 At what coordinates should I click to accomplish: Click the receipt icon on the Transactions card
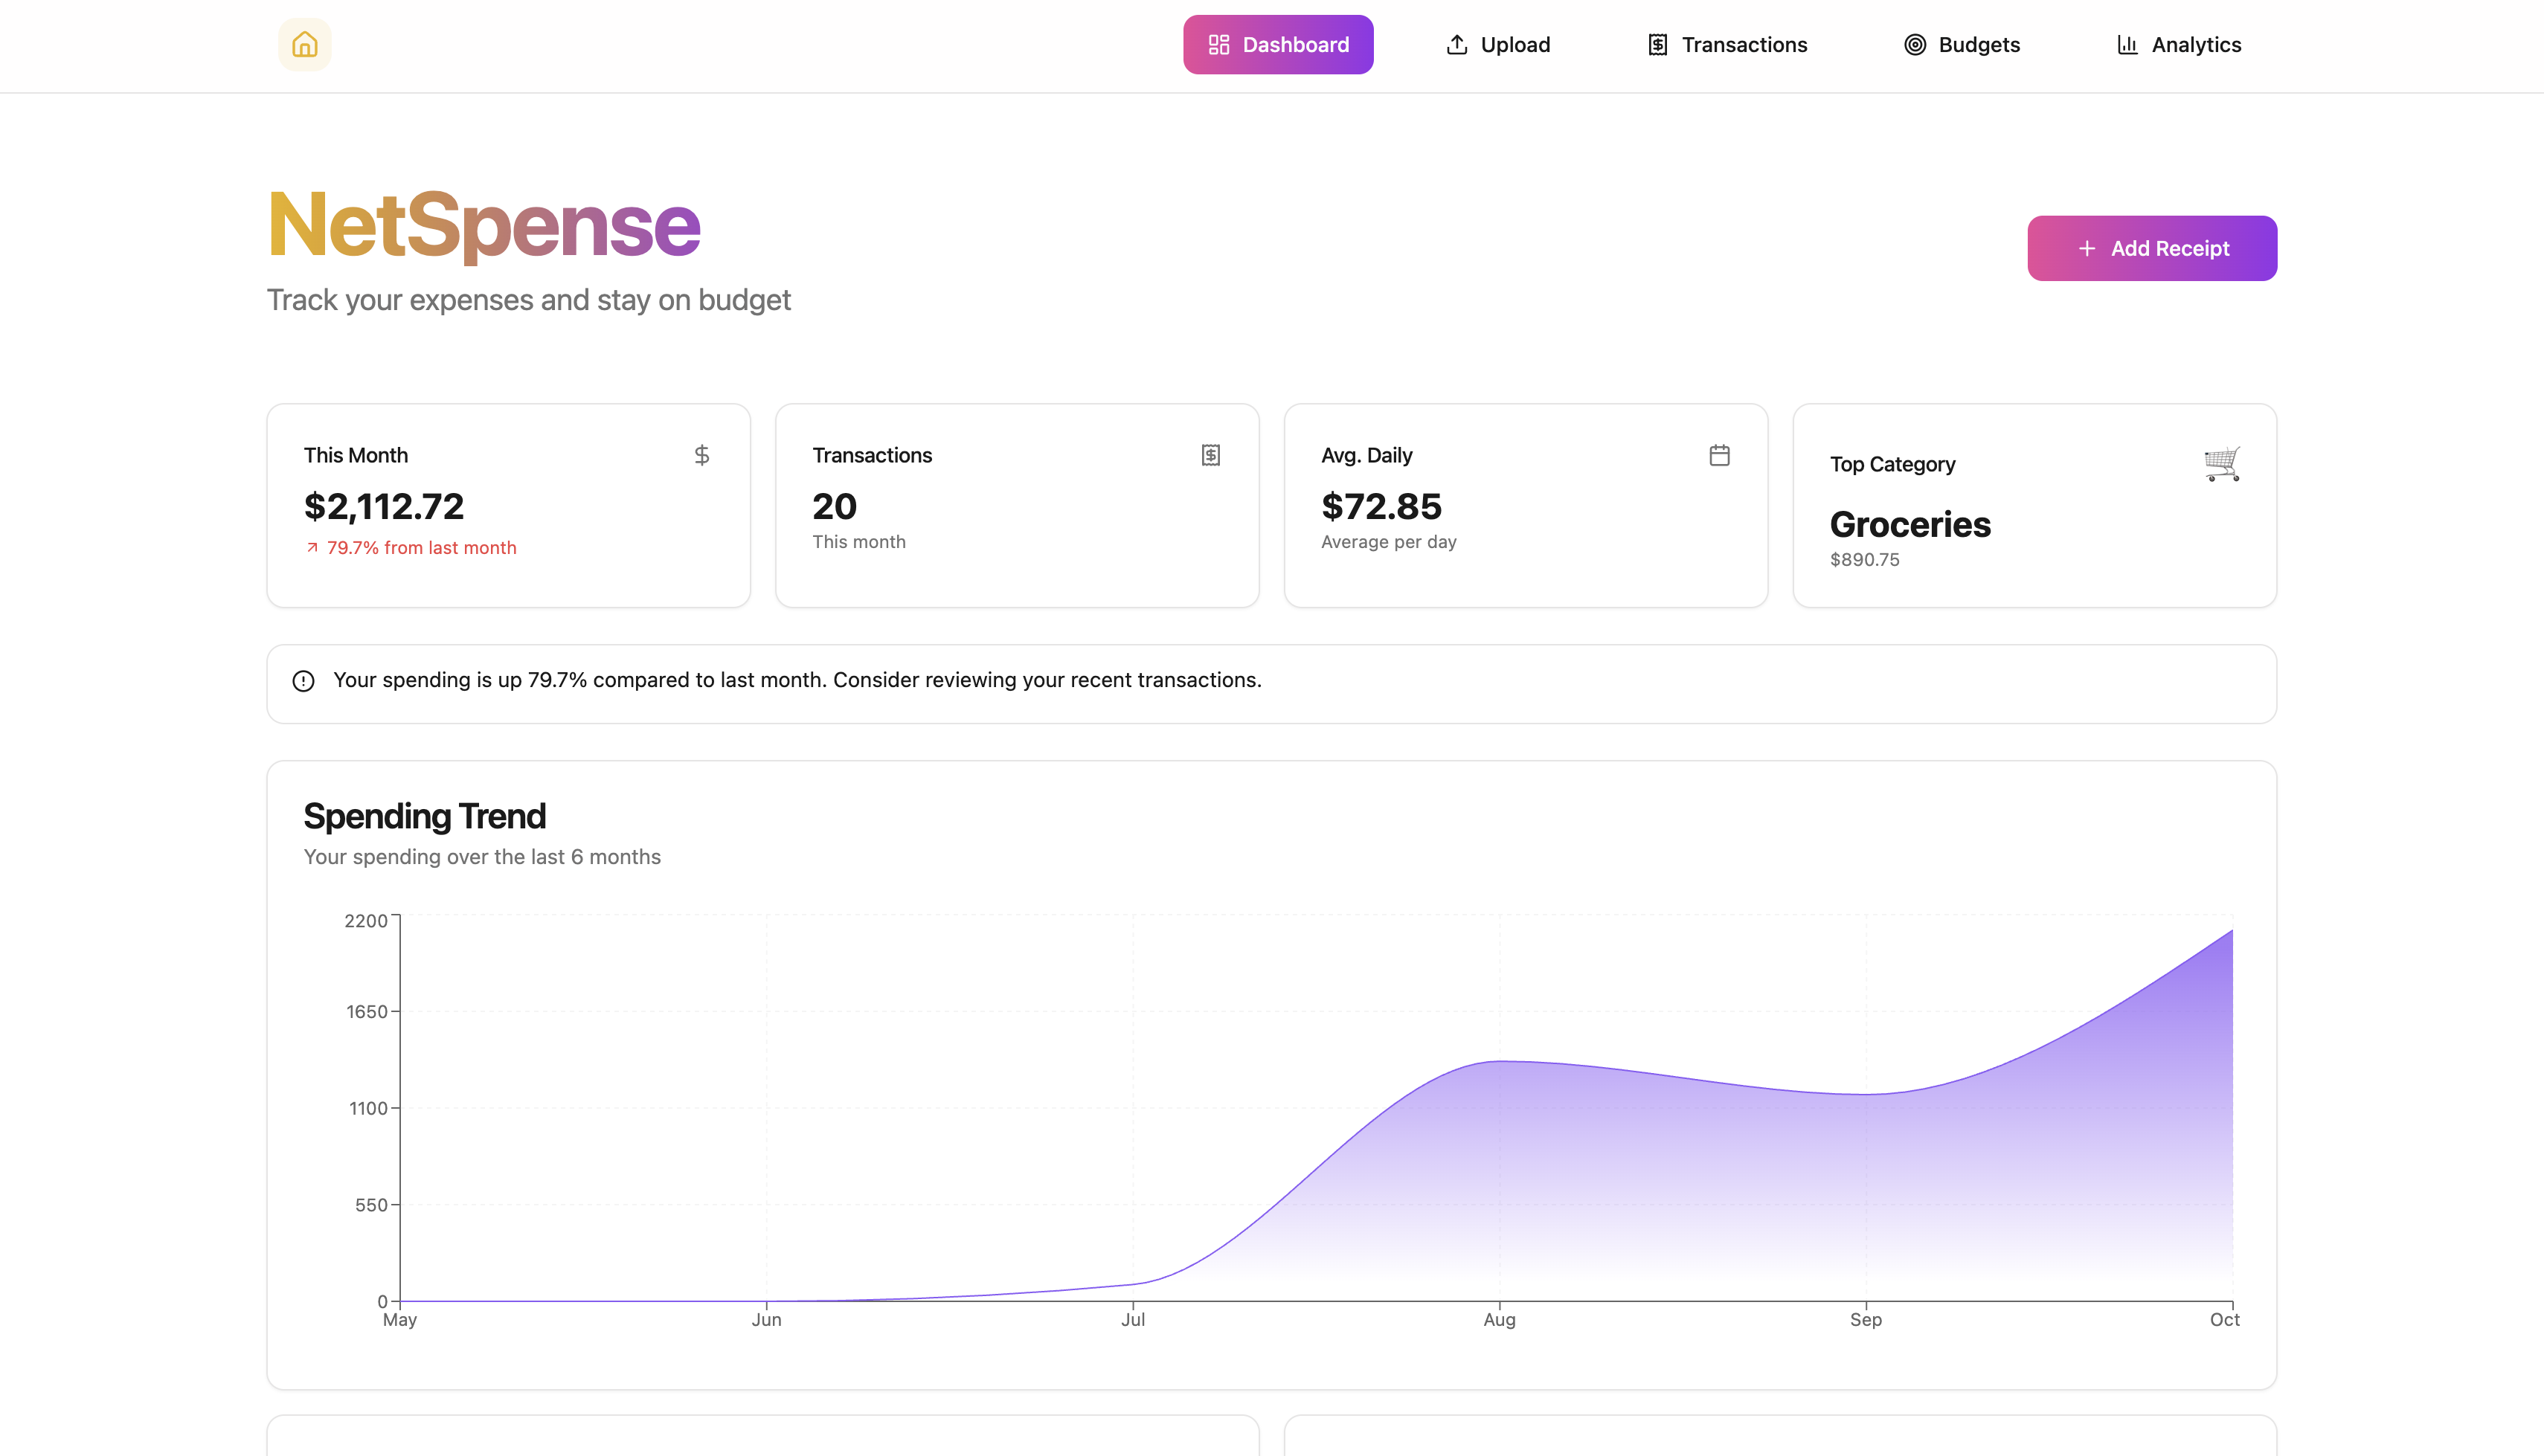[1210, 455]
